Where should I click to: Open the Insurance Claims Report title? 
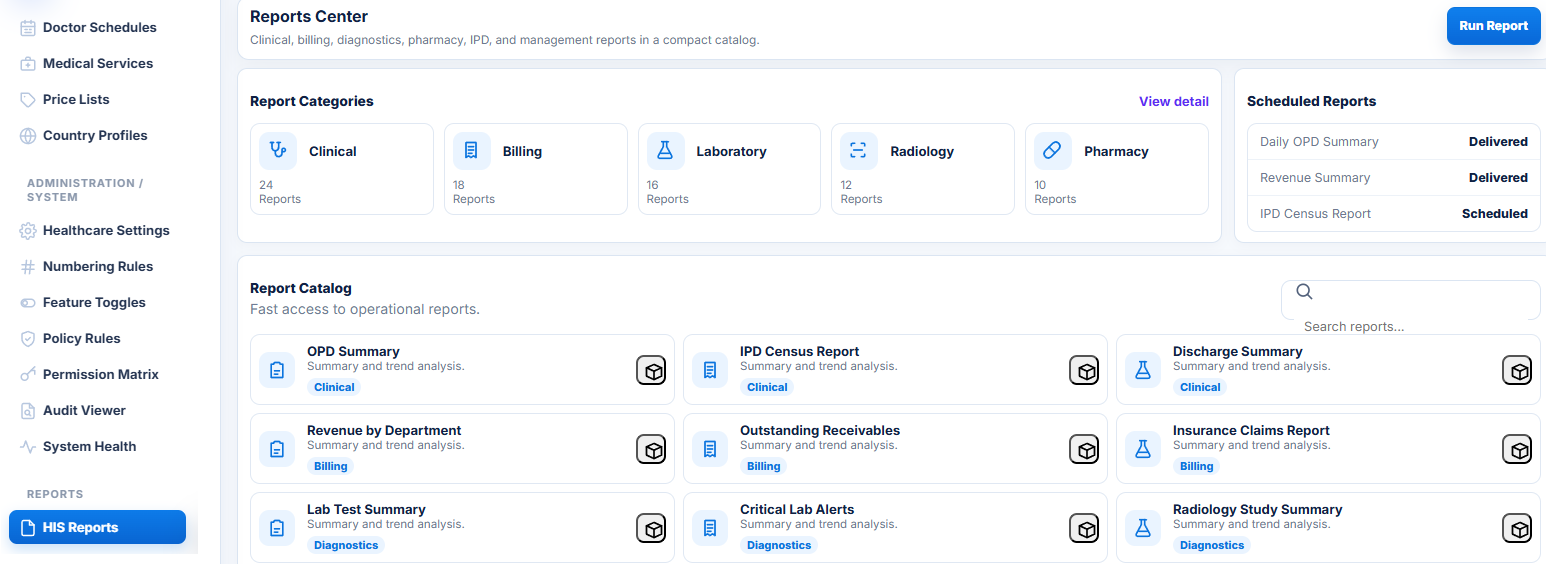tap(1251, 430)
